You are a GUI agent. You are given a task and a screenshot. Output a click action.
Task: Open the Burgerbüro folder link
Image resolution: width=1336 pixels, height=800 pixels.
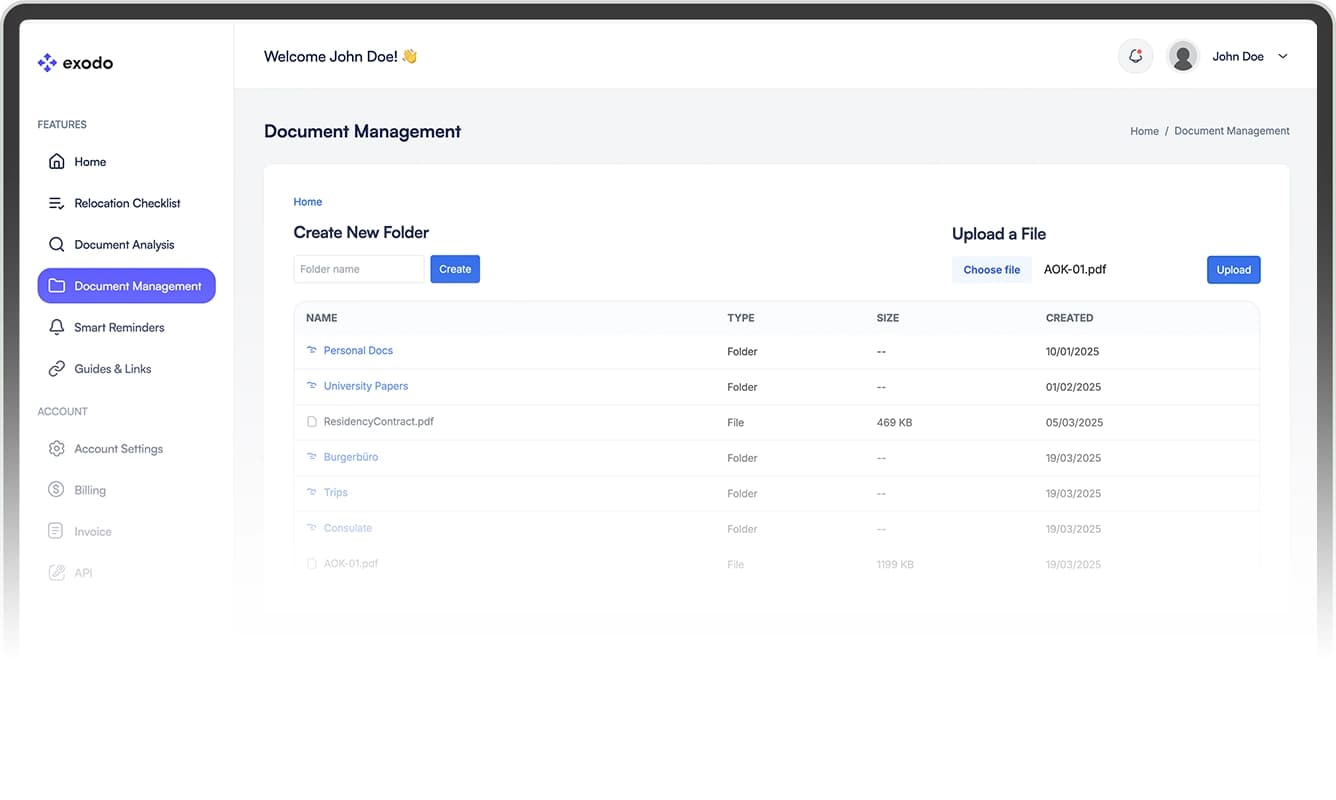351,457
